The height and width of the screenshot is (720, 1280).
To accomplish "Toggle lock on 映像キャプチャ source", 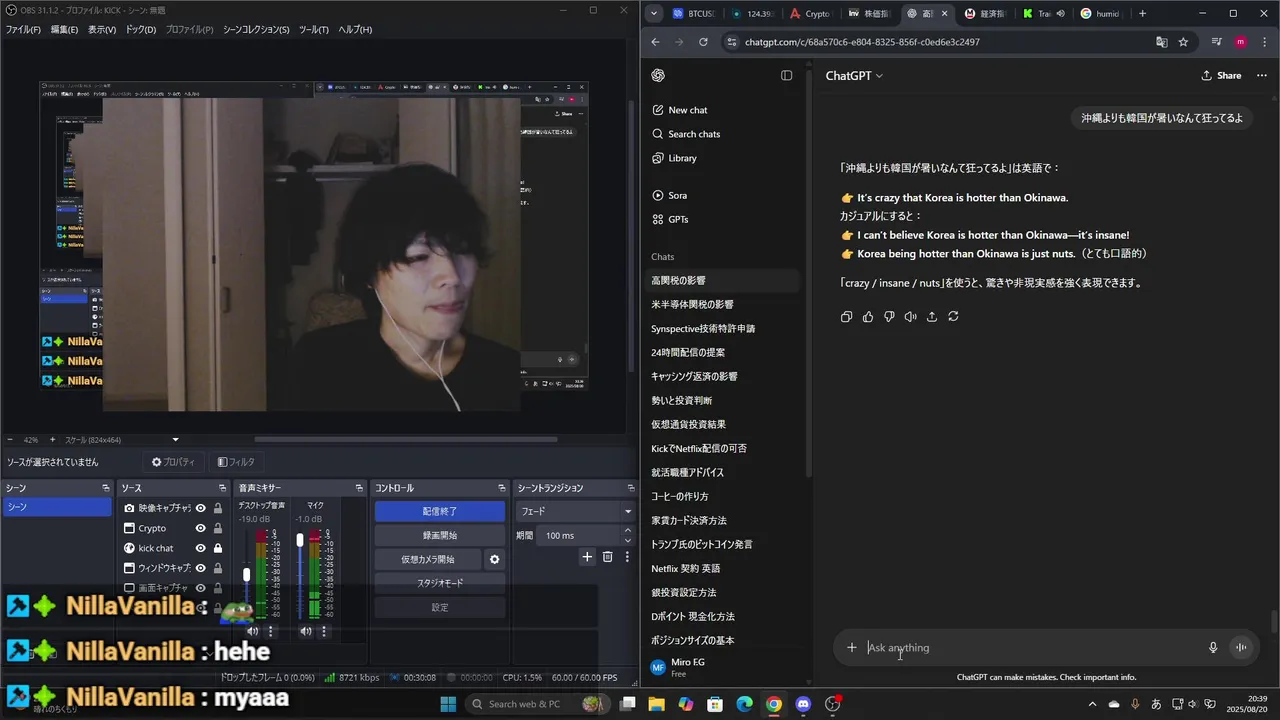I will pos(217,508).
